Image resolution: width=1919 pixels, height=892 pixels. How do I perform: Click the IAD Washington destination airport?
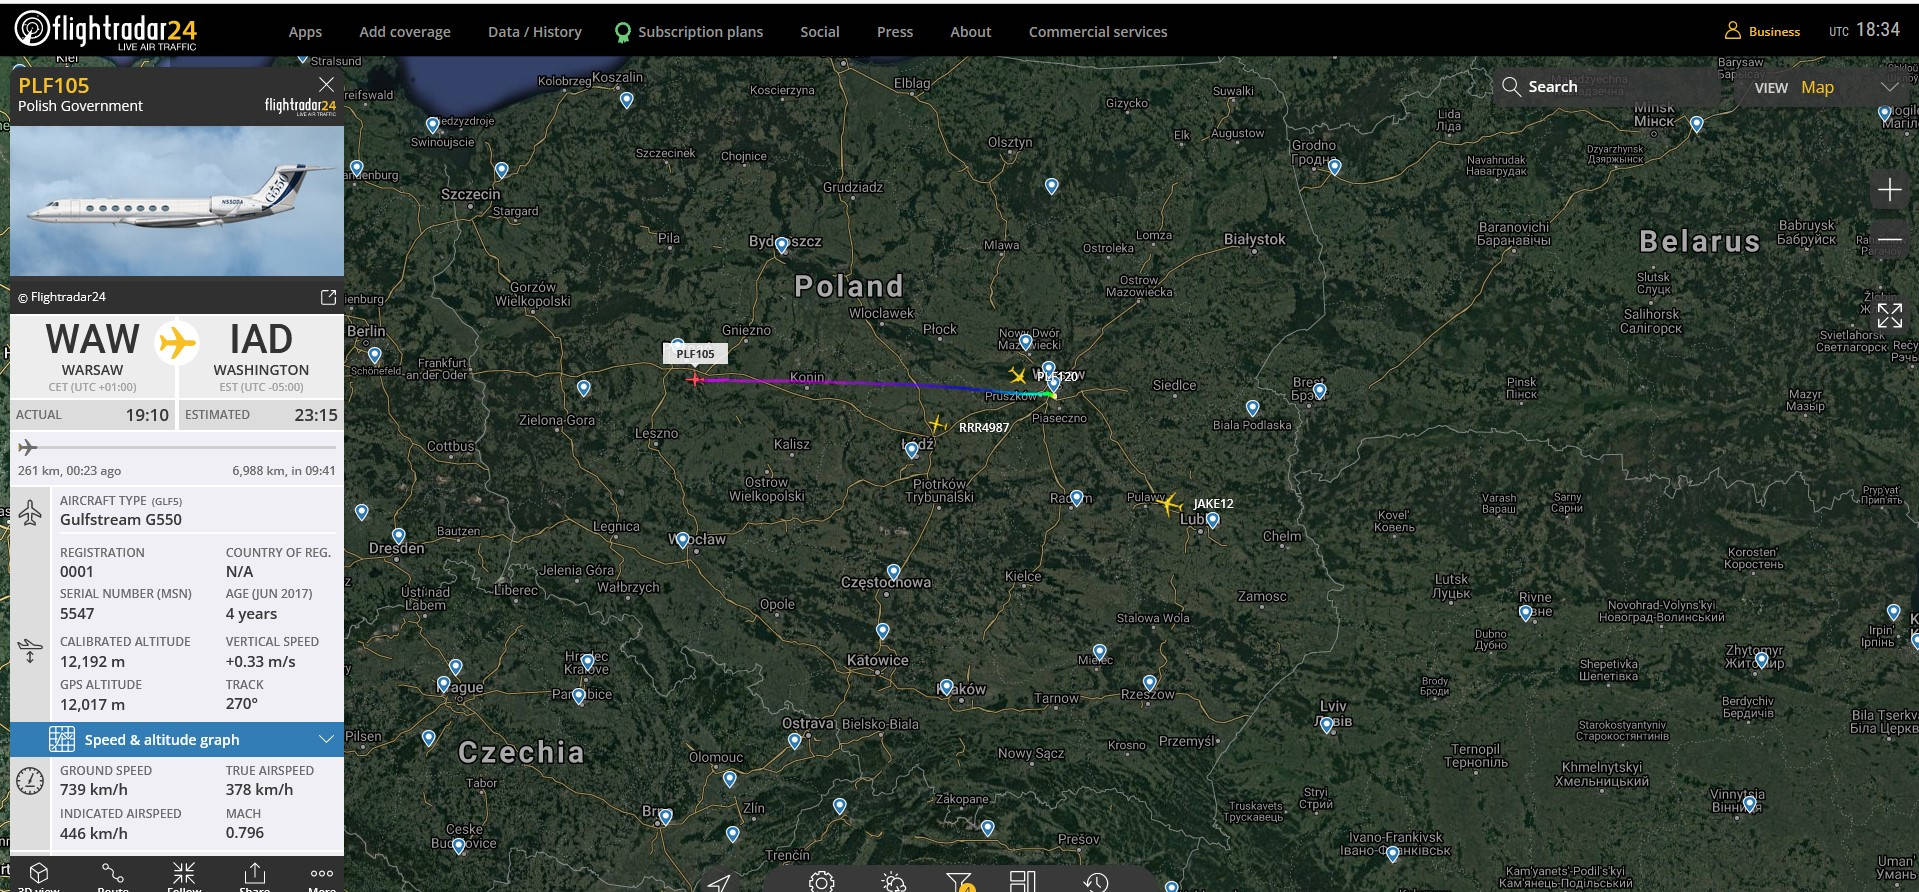click(x=261, y=356)
